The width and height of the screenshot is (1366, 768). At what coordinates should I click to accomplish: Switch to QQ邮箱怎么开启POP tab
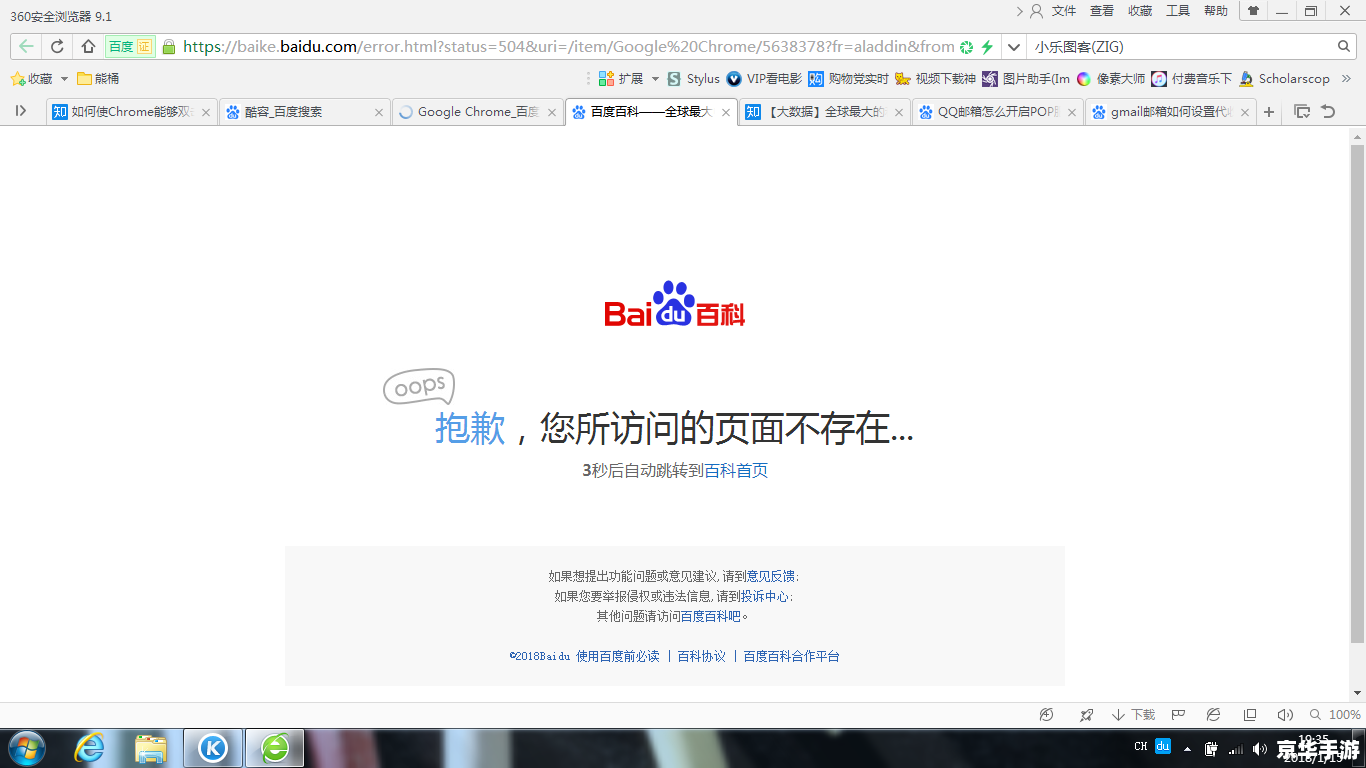click(x=997, y=112)
